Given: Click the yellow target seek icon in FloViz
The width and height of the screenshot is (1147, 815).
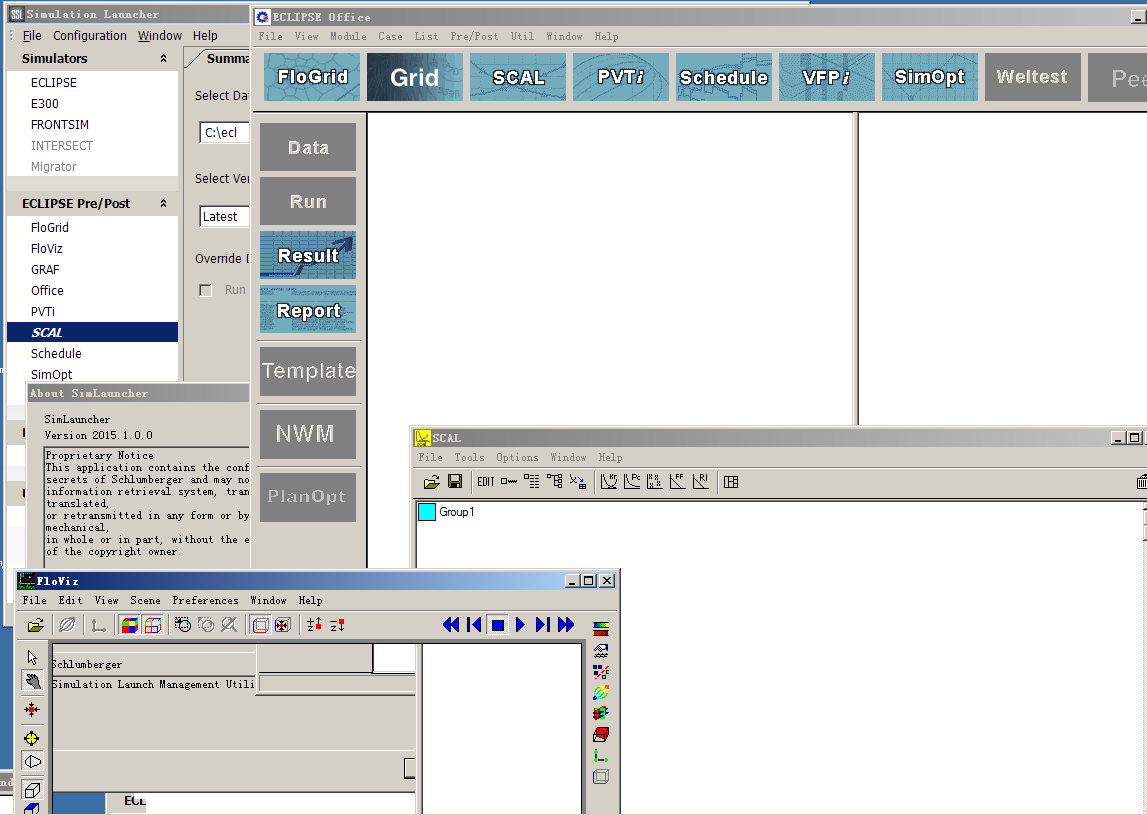Looking at the screenshot, I should (x=32, y=738).
